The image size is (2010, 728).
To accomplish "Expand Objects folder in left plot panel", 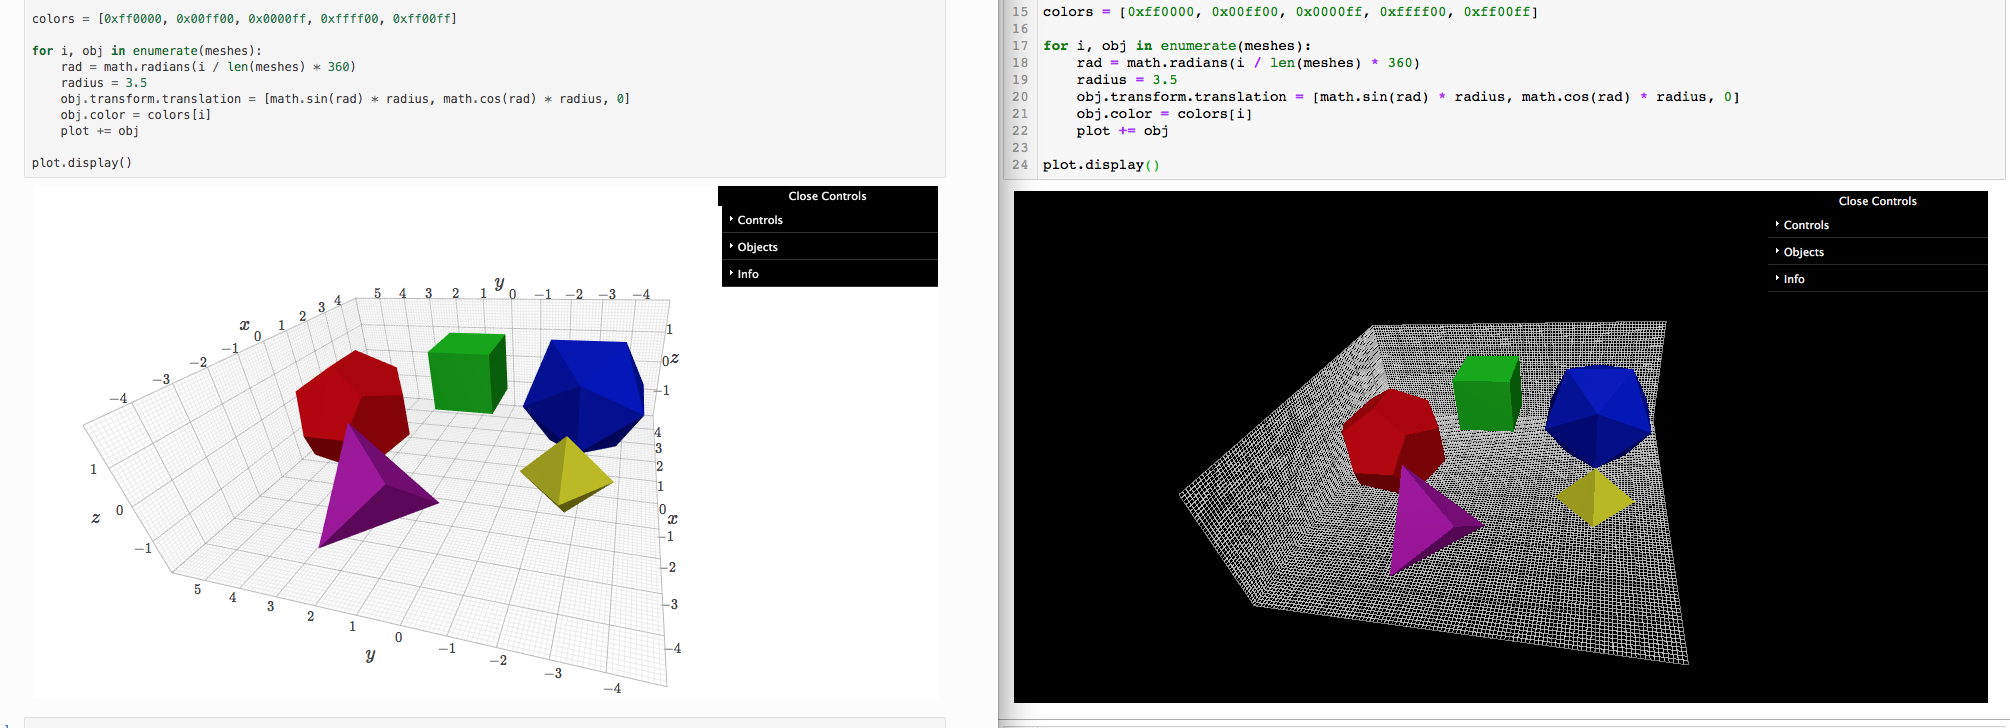I will pyautogui.click(x=829, y=247).
